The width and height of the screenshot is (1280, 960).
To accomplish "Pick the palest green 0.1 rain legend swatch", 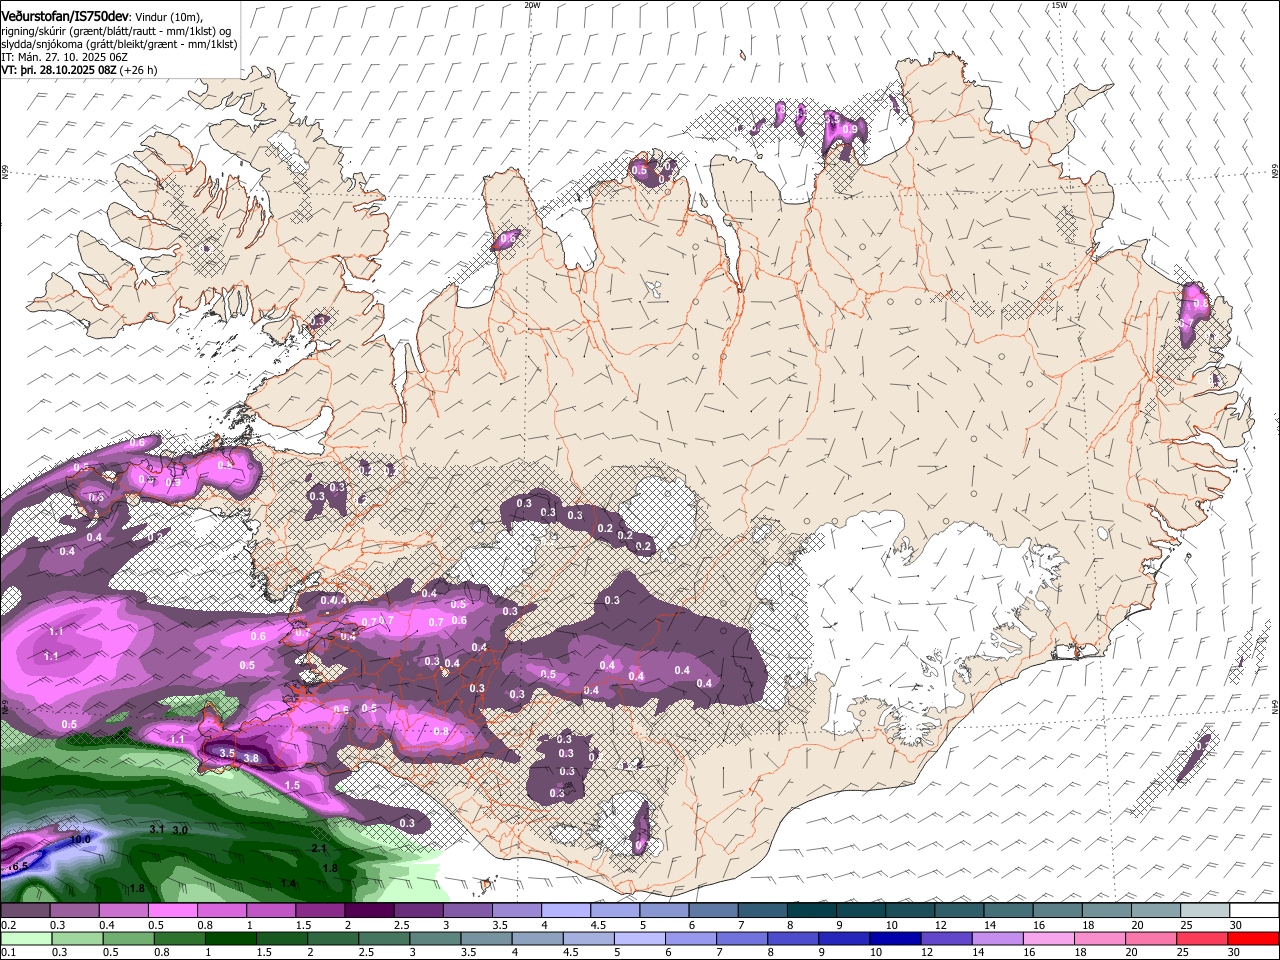I will (26, 938).
